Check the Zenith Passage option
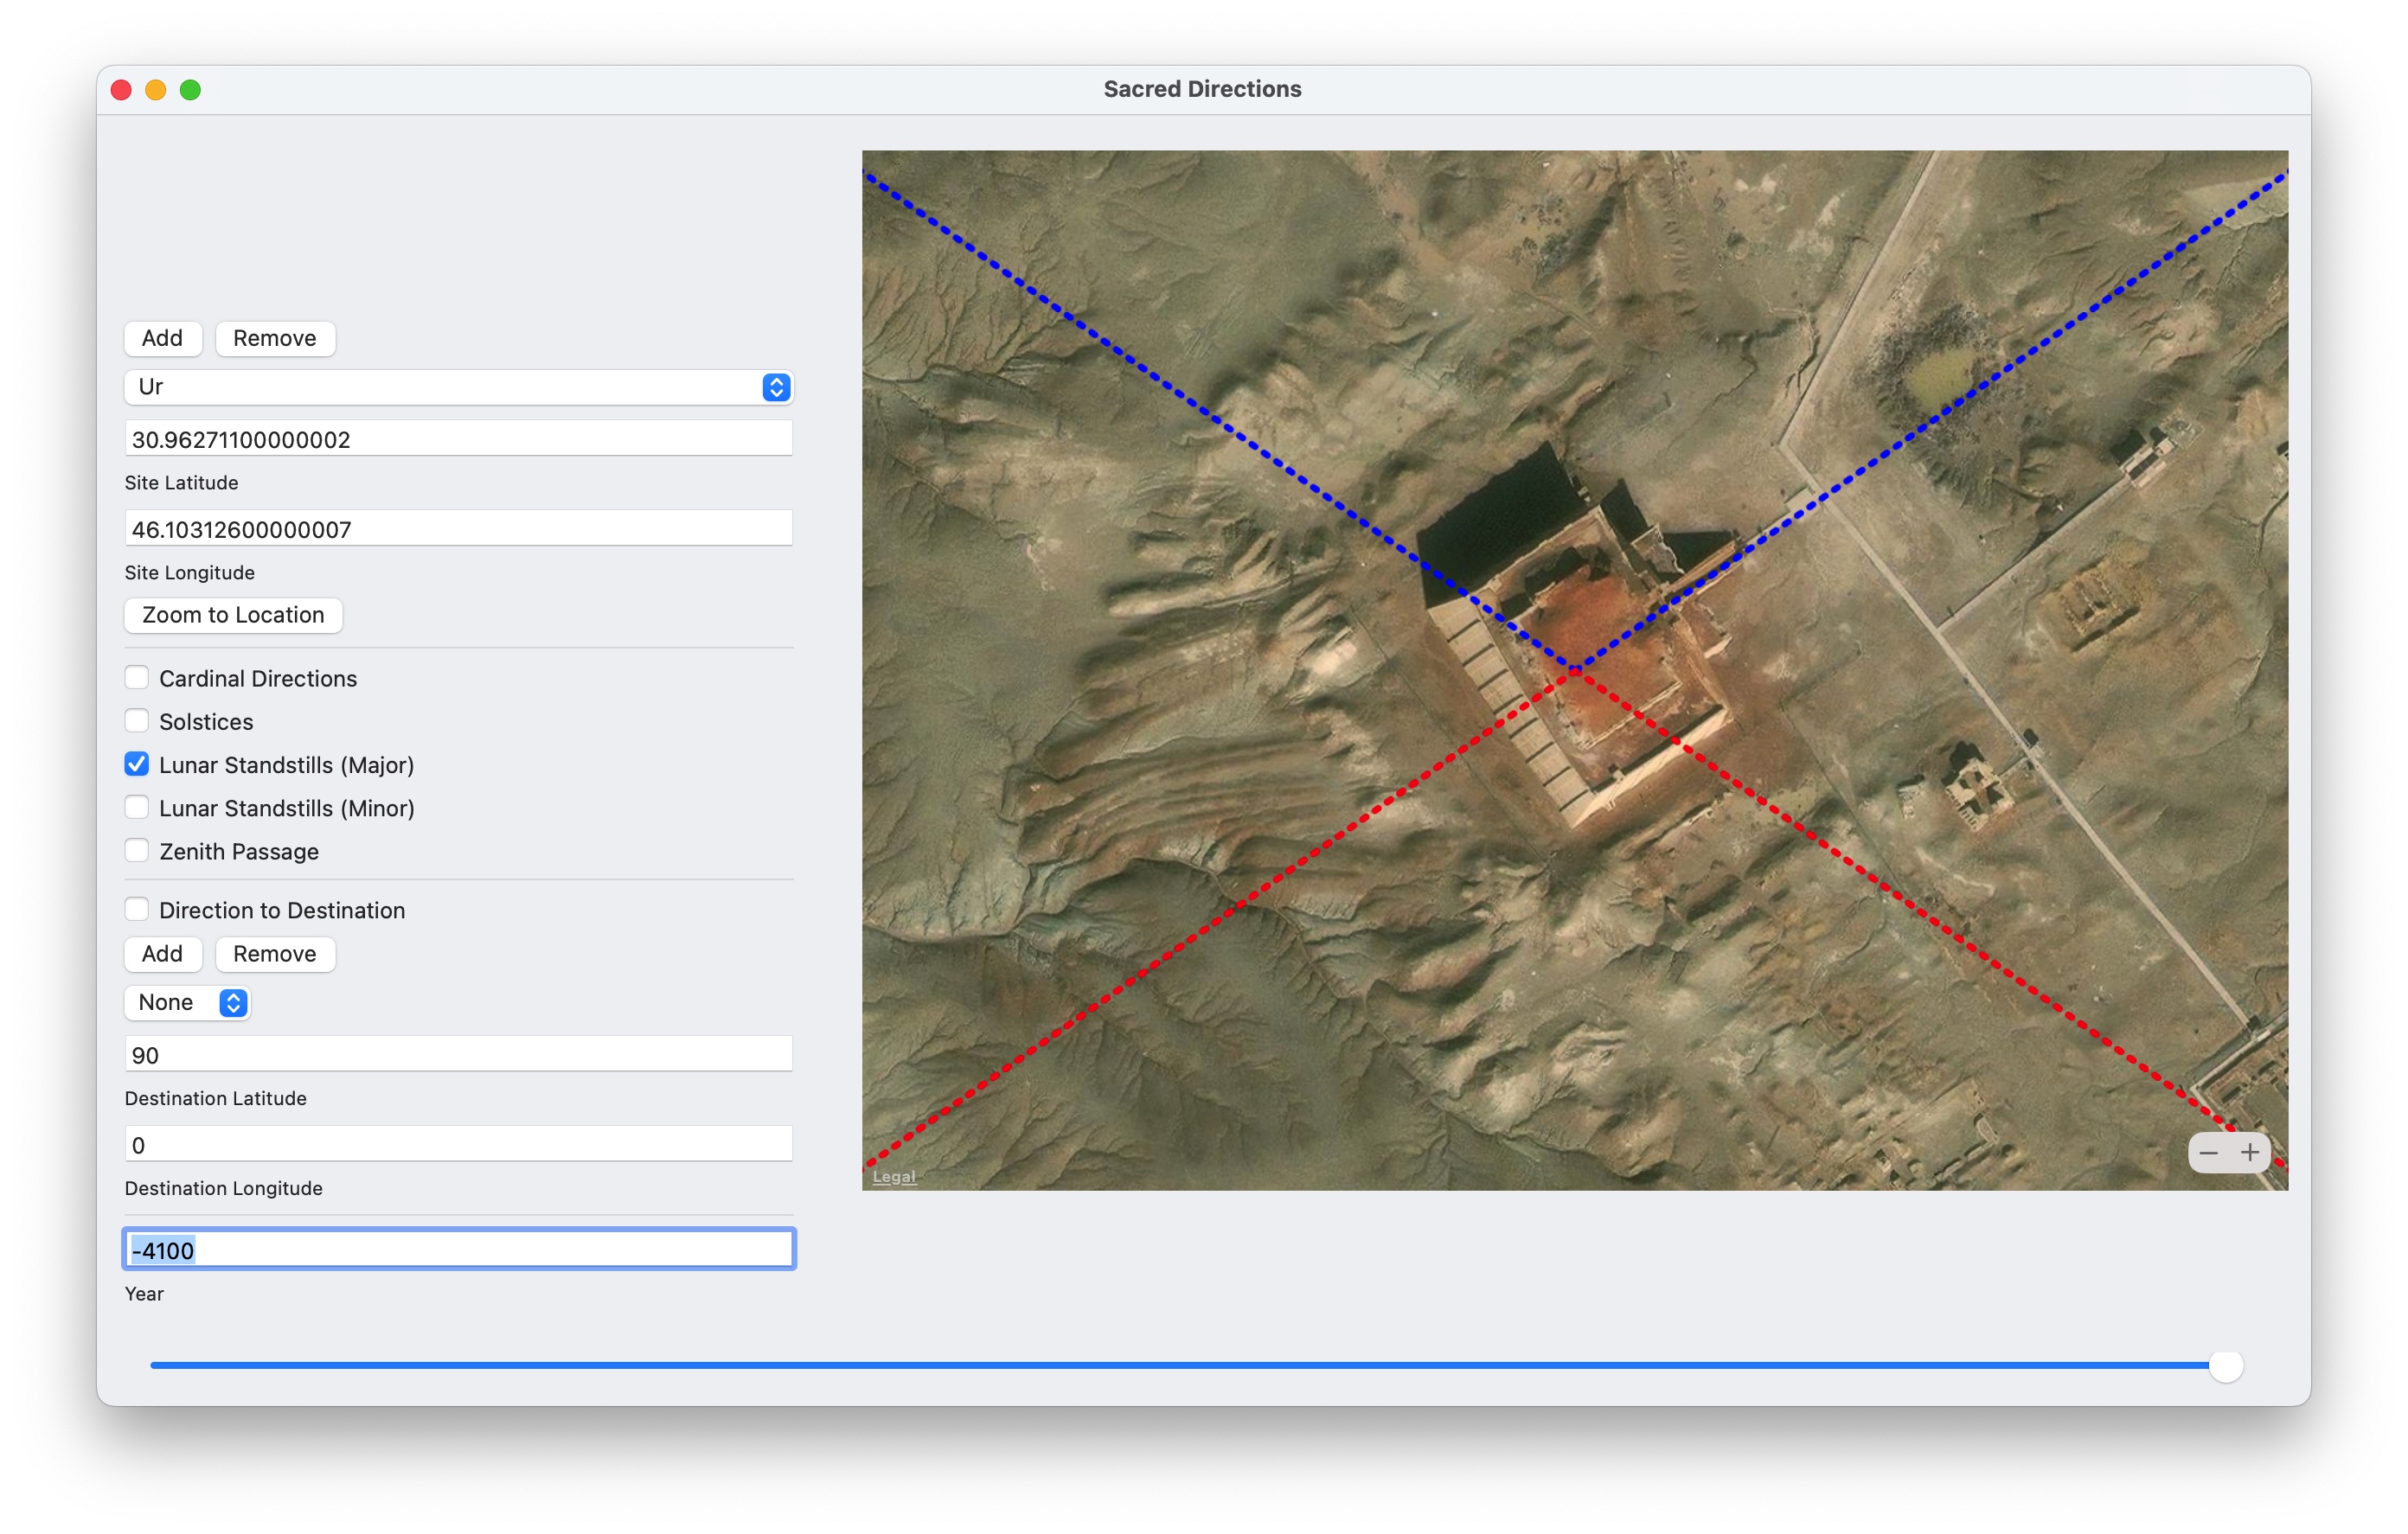The width and height of the screenshot is (2408, 1534). (x=137, y=851)
